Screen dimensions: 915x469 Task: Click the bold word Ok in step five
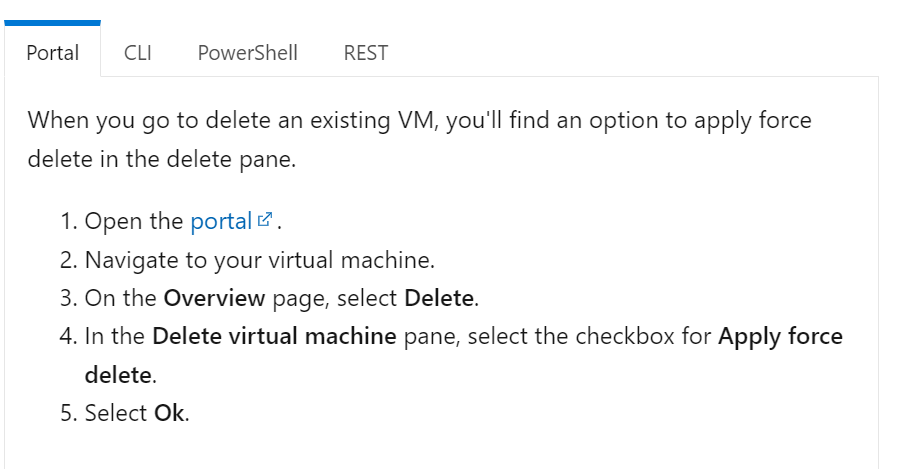coord(169,413)
